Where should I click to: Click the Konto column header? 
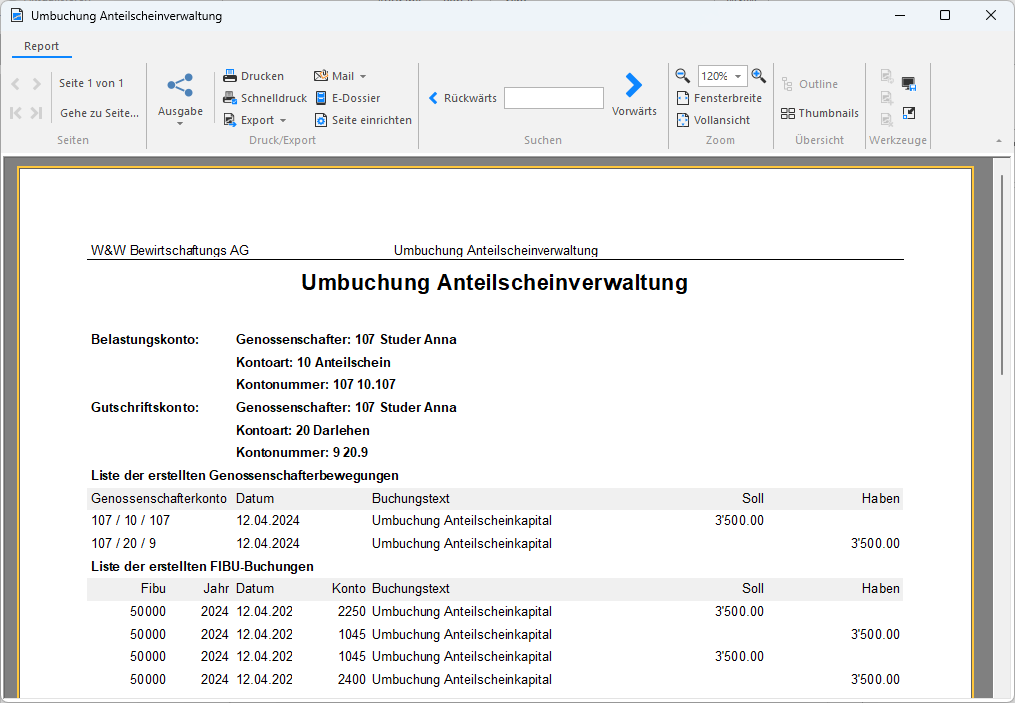349,588
